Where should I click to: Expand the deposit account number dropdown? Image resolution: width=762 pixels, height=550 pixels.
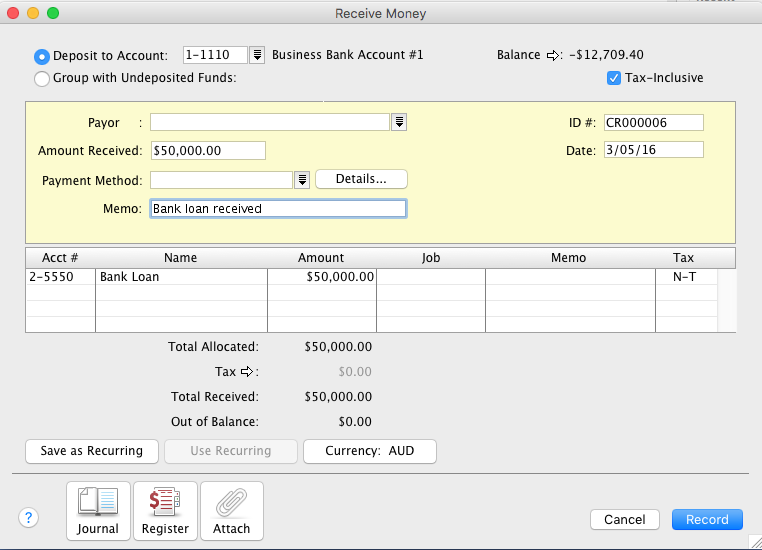pos(257,56)
